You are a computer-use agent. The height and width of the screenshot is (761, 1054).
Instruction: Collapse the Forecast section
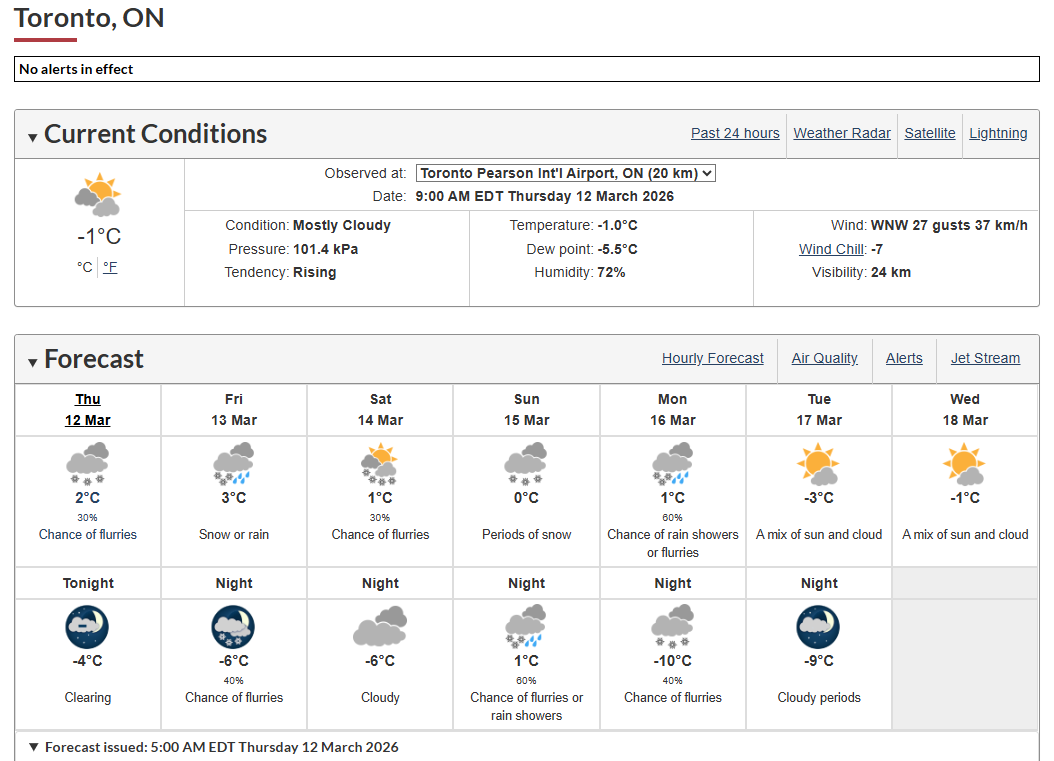coord(33,362)
